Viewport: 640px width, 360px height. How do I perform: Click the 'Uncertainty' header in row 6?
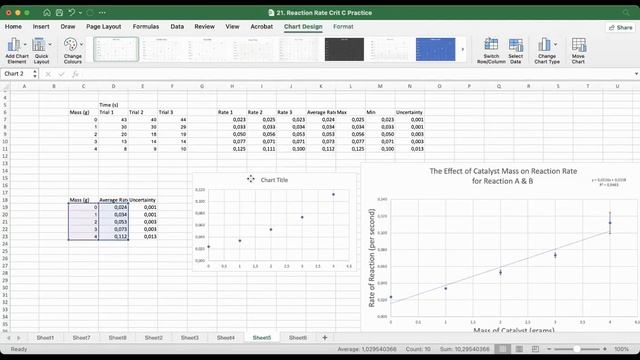[x=409, y=112]
